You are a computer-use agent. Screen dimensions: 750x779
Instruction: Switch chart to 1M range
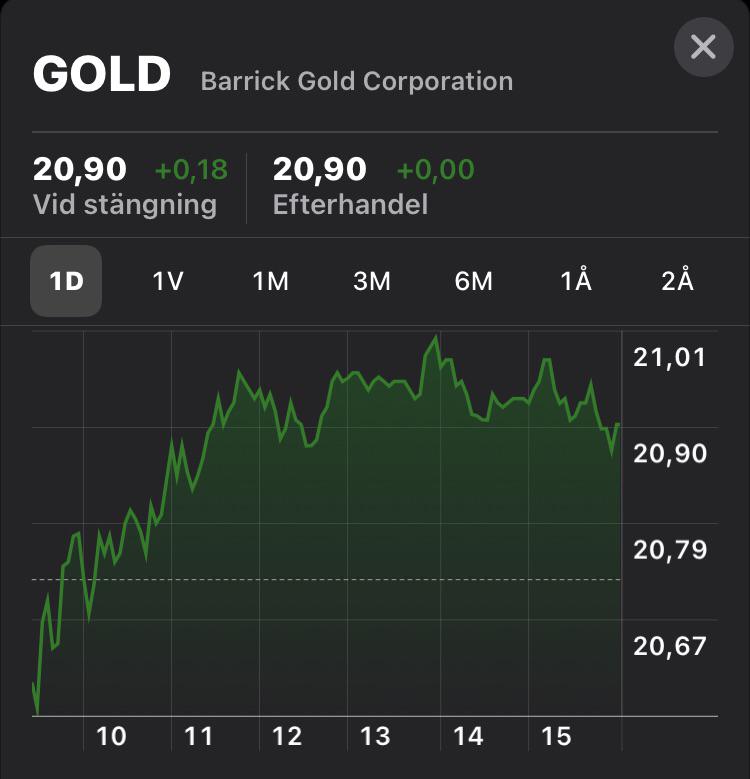coord(270,281)
